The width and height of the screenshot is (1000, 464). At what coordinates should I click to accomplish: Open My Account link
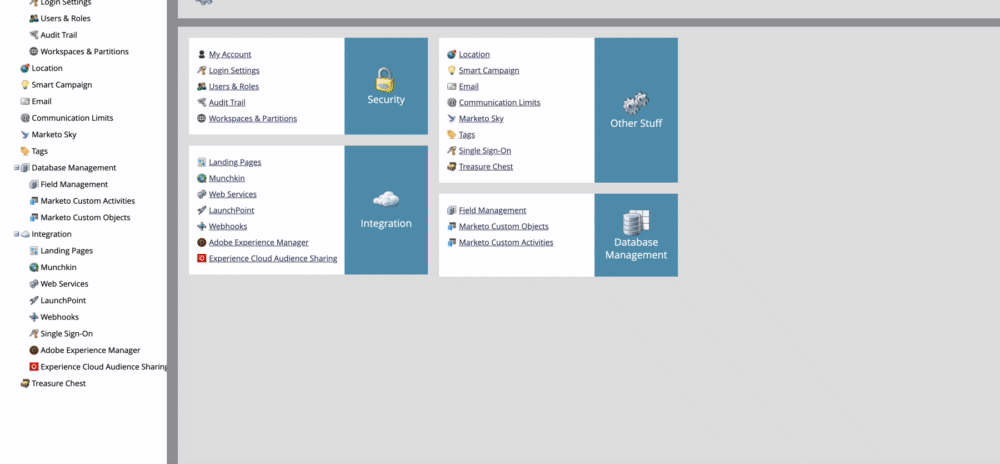click(x=230, y=54)
